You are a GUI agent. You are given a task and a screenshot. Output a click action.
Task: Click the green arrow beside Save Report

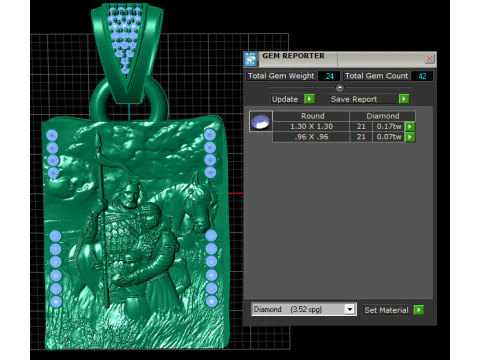404,99
